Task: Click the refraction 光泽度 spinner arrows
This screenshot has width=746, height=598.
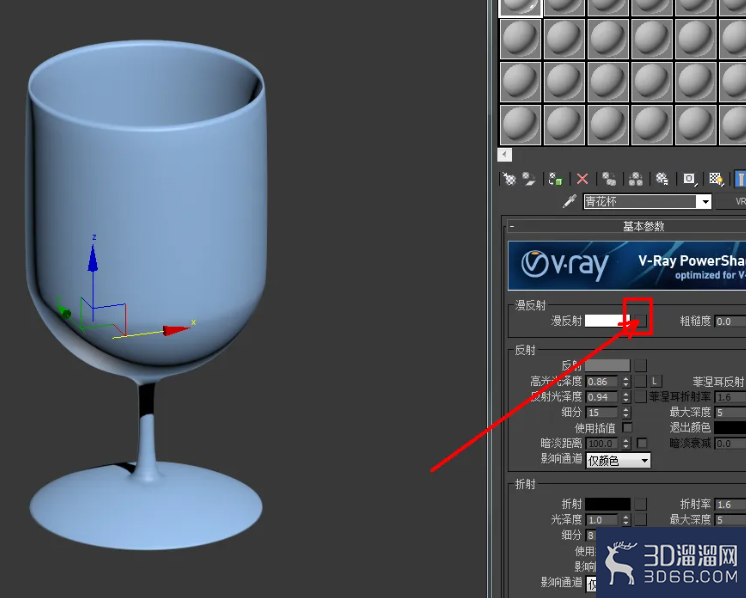Action: click(x=626, y=520)
